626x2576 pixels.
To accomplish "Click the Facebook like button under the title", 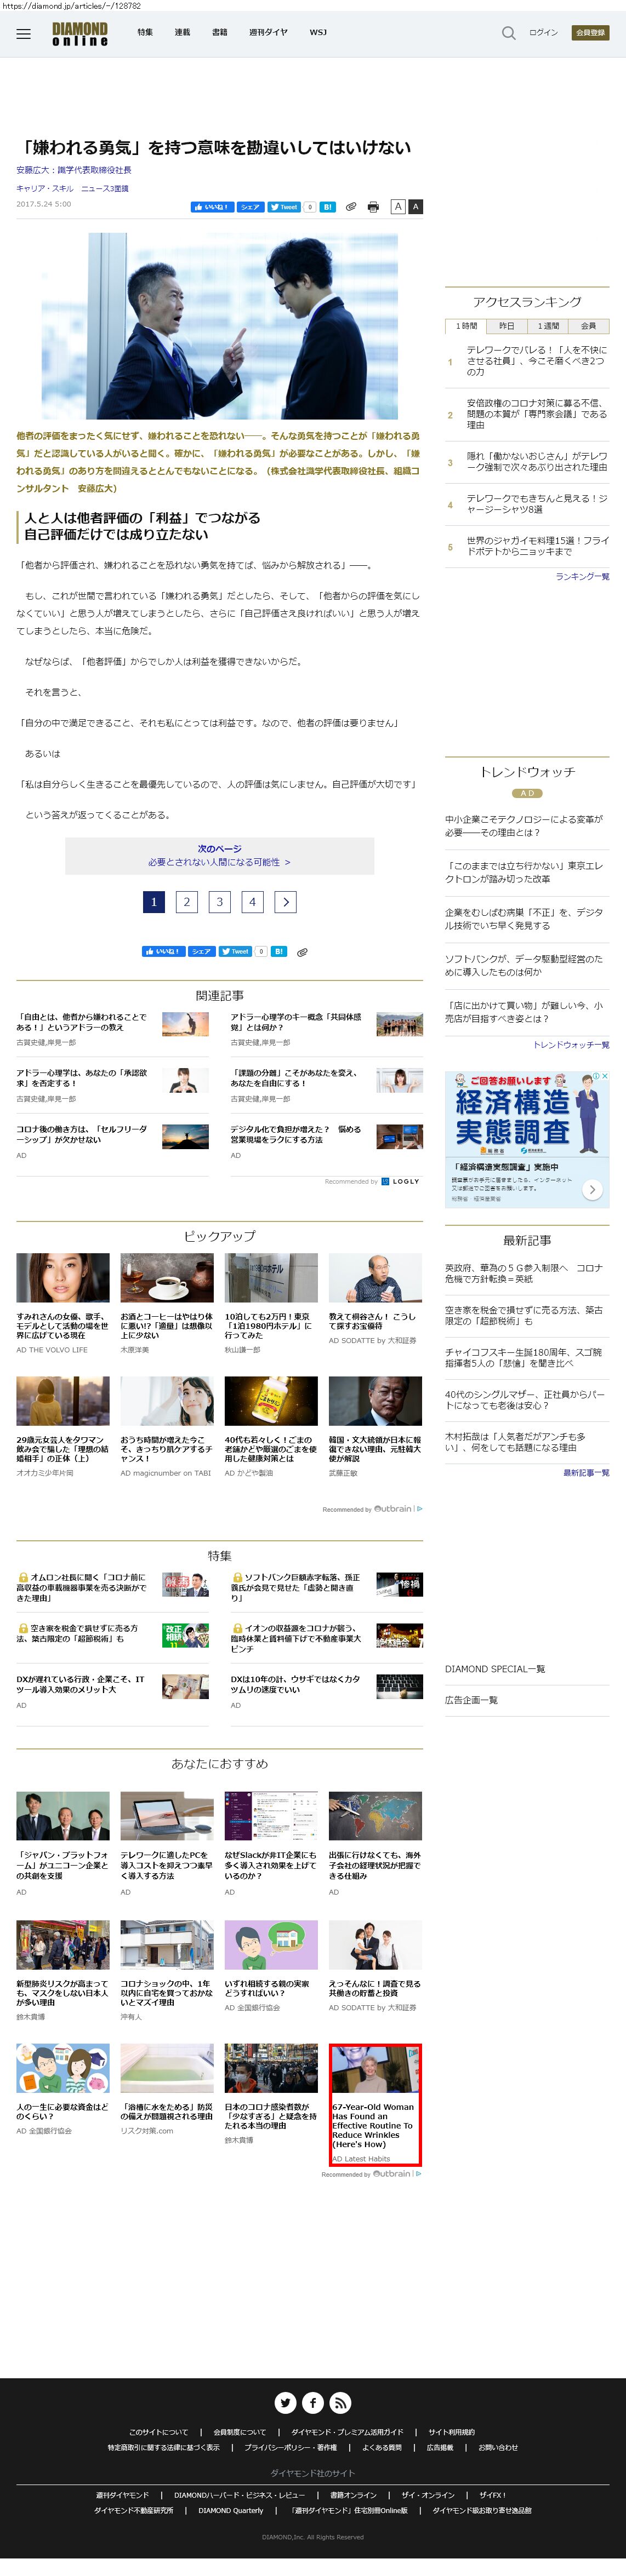I will pos(212,207).
